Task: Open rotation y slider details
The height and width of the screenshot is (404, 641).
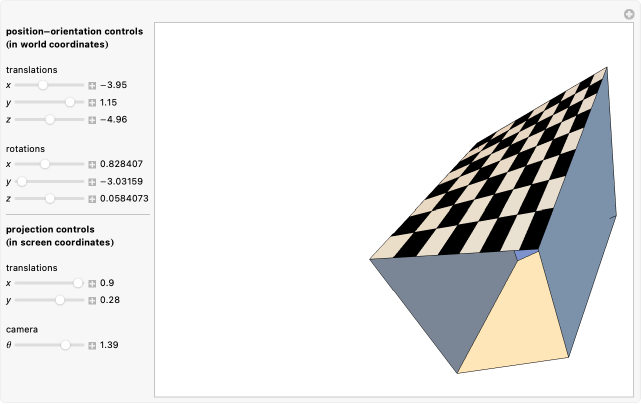Action: [x=92, y=182]
